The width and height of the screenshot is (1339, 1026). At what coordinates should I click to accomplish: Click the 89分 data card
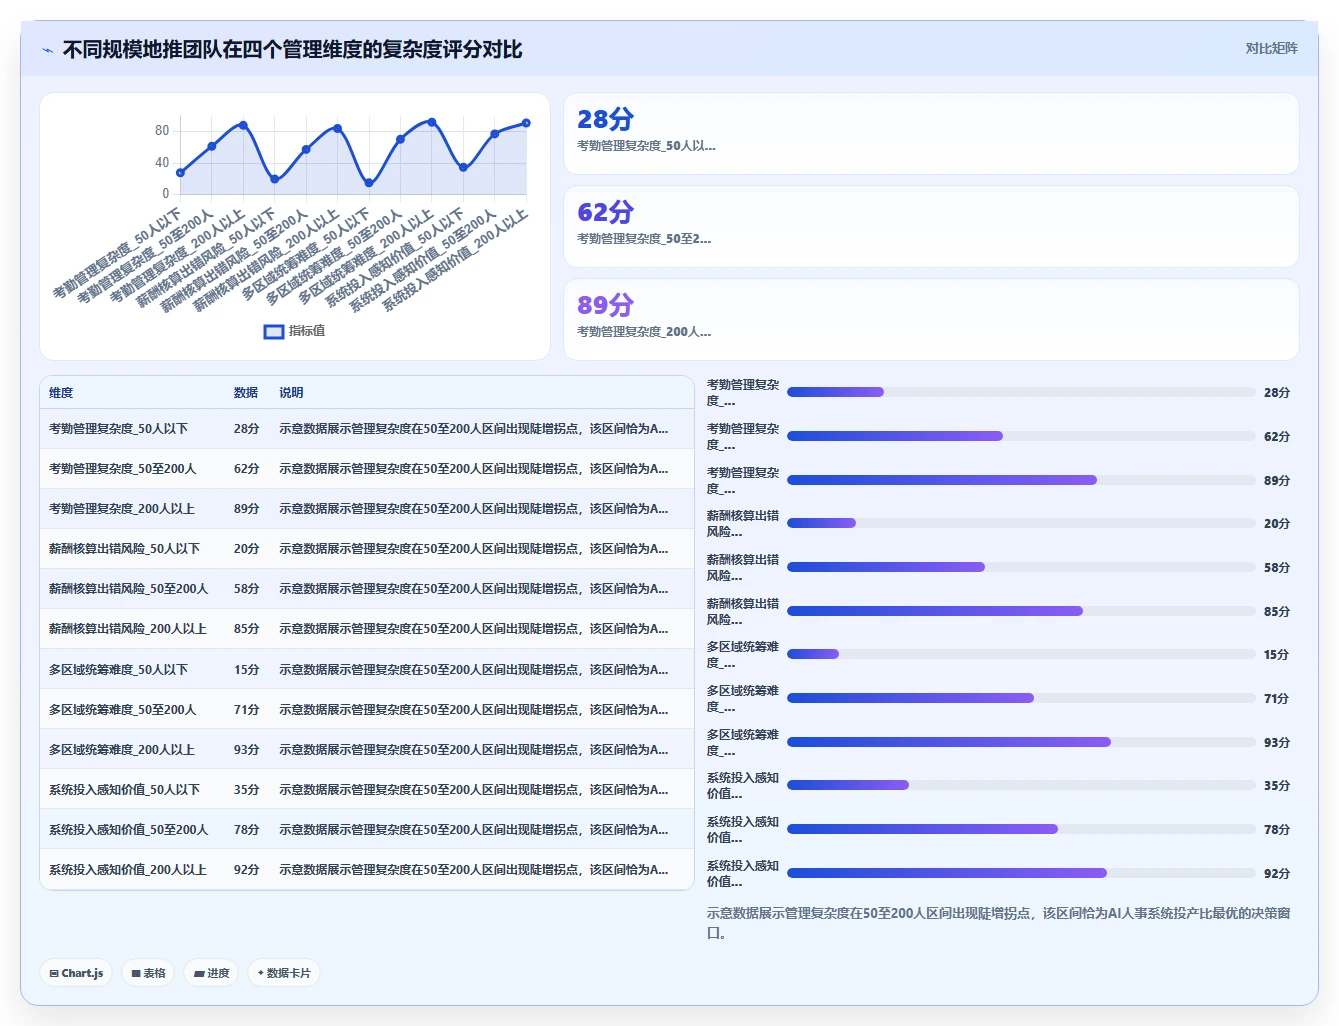[931, 320]
